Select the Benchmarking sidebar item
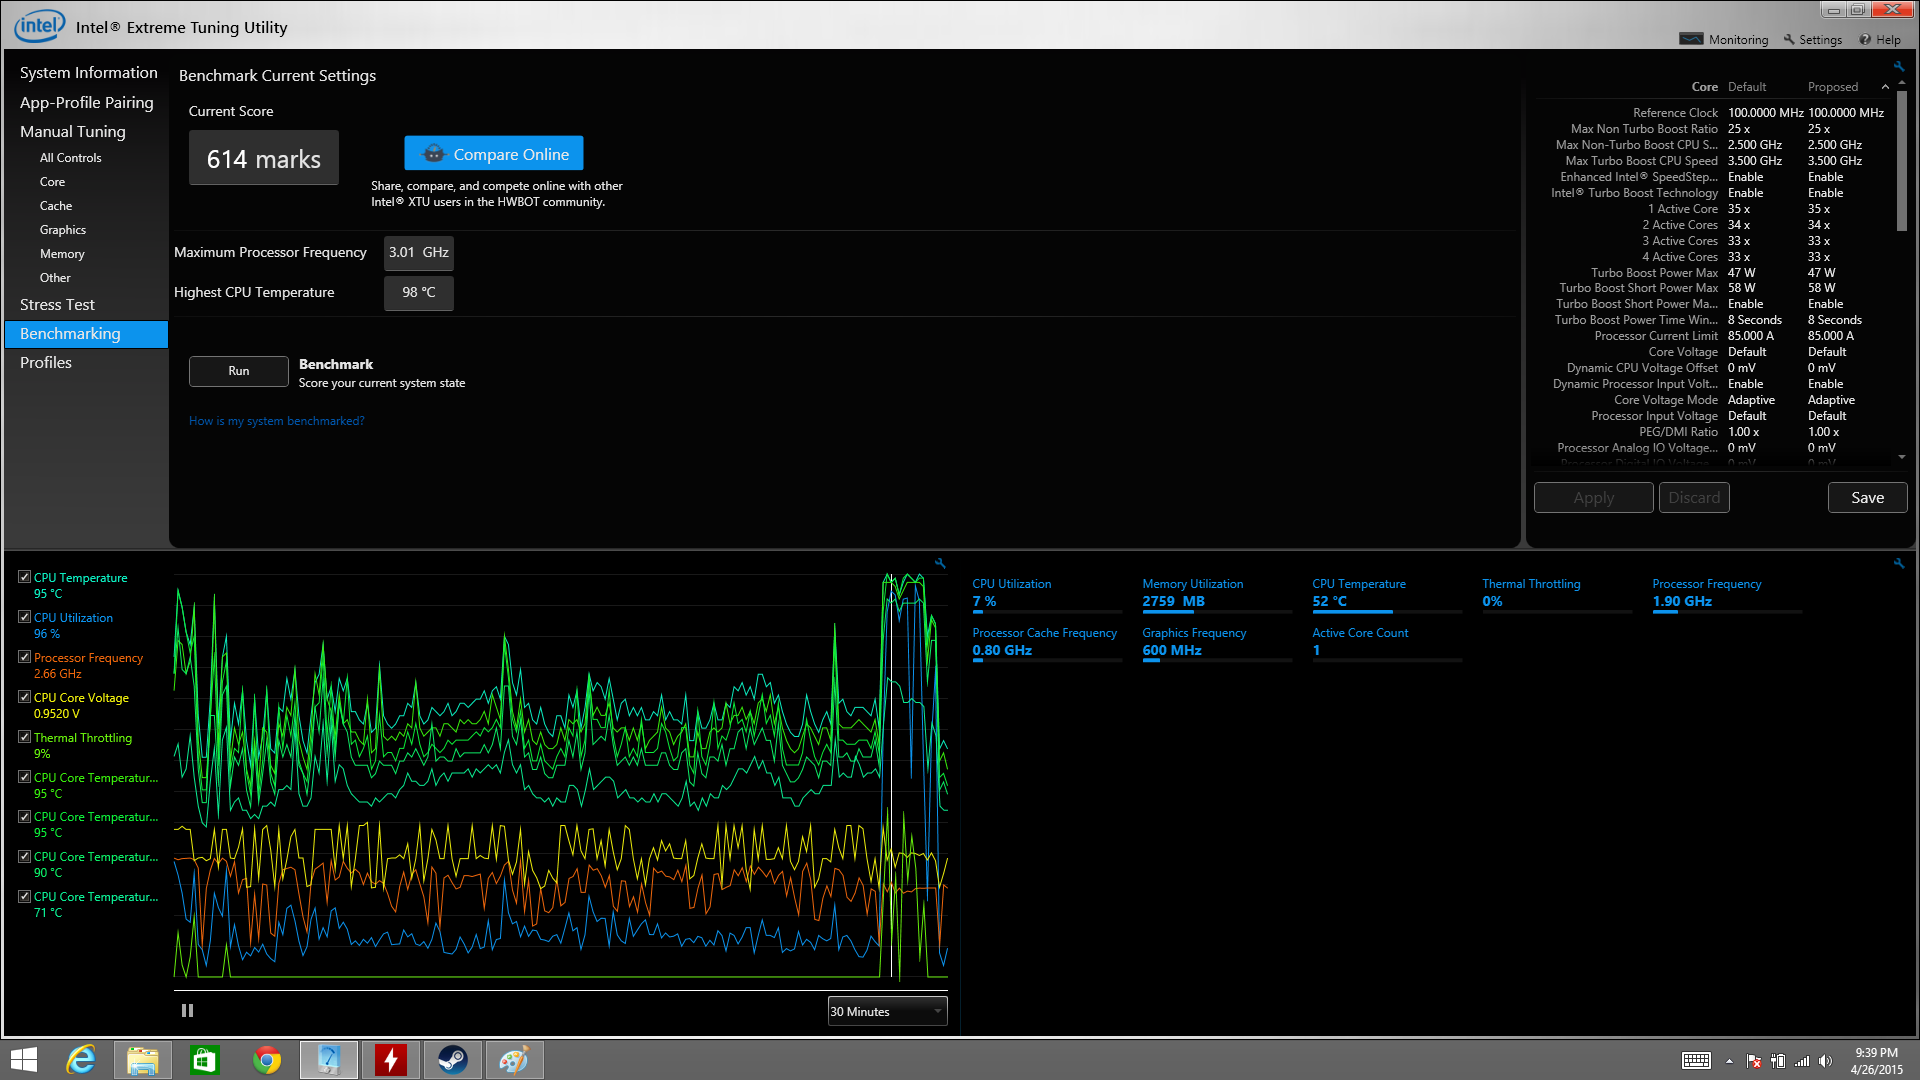Screen dimensions: 1920x1080 click(87, 334)
